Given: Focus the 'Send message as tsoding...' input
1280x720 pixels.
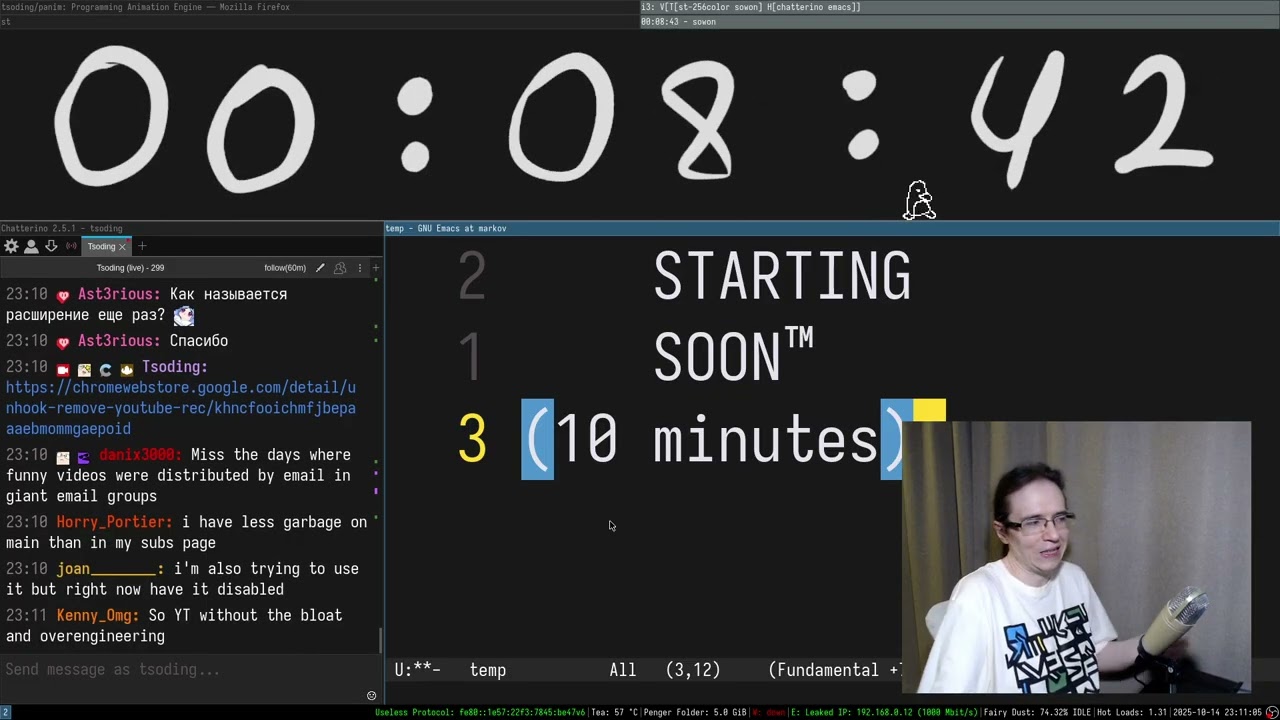Looking at the screenshot, I should coord(190,670).
